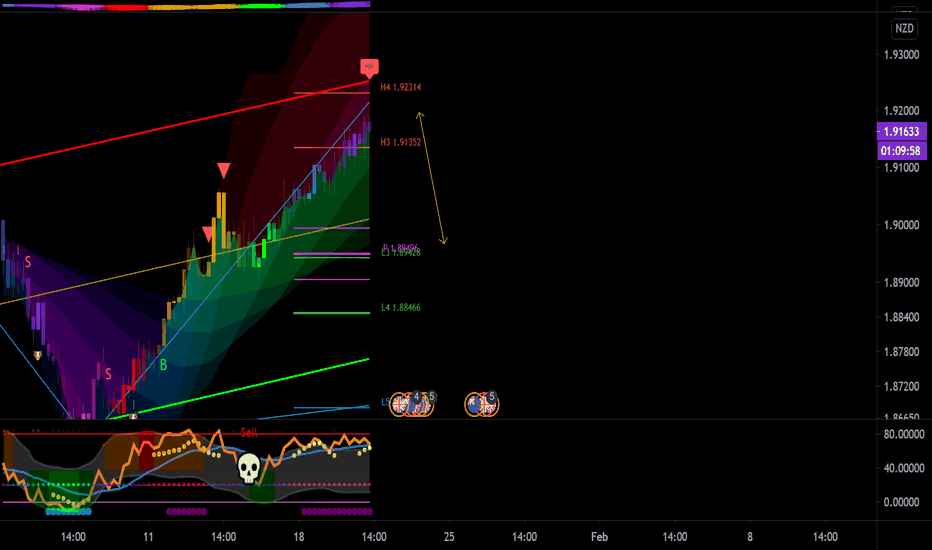Click the current price label 1.91633
The height and width of the screenshot is (550, 932).
pyautogui.click(x=902, y=131)
